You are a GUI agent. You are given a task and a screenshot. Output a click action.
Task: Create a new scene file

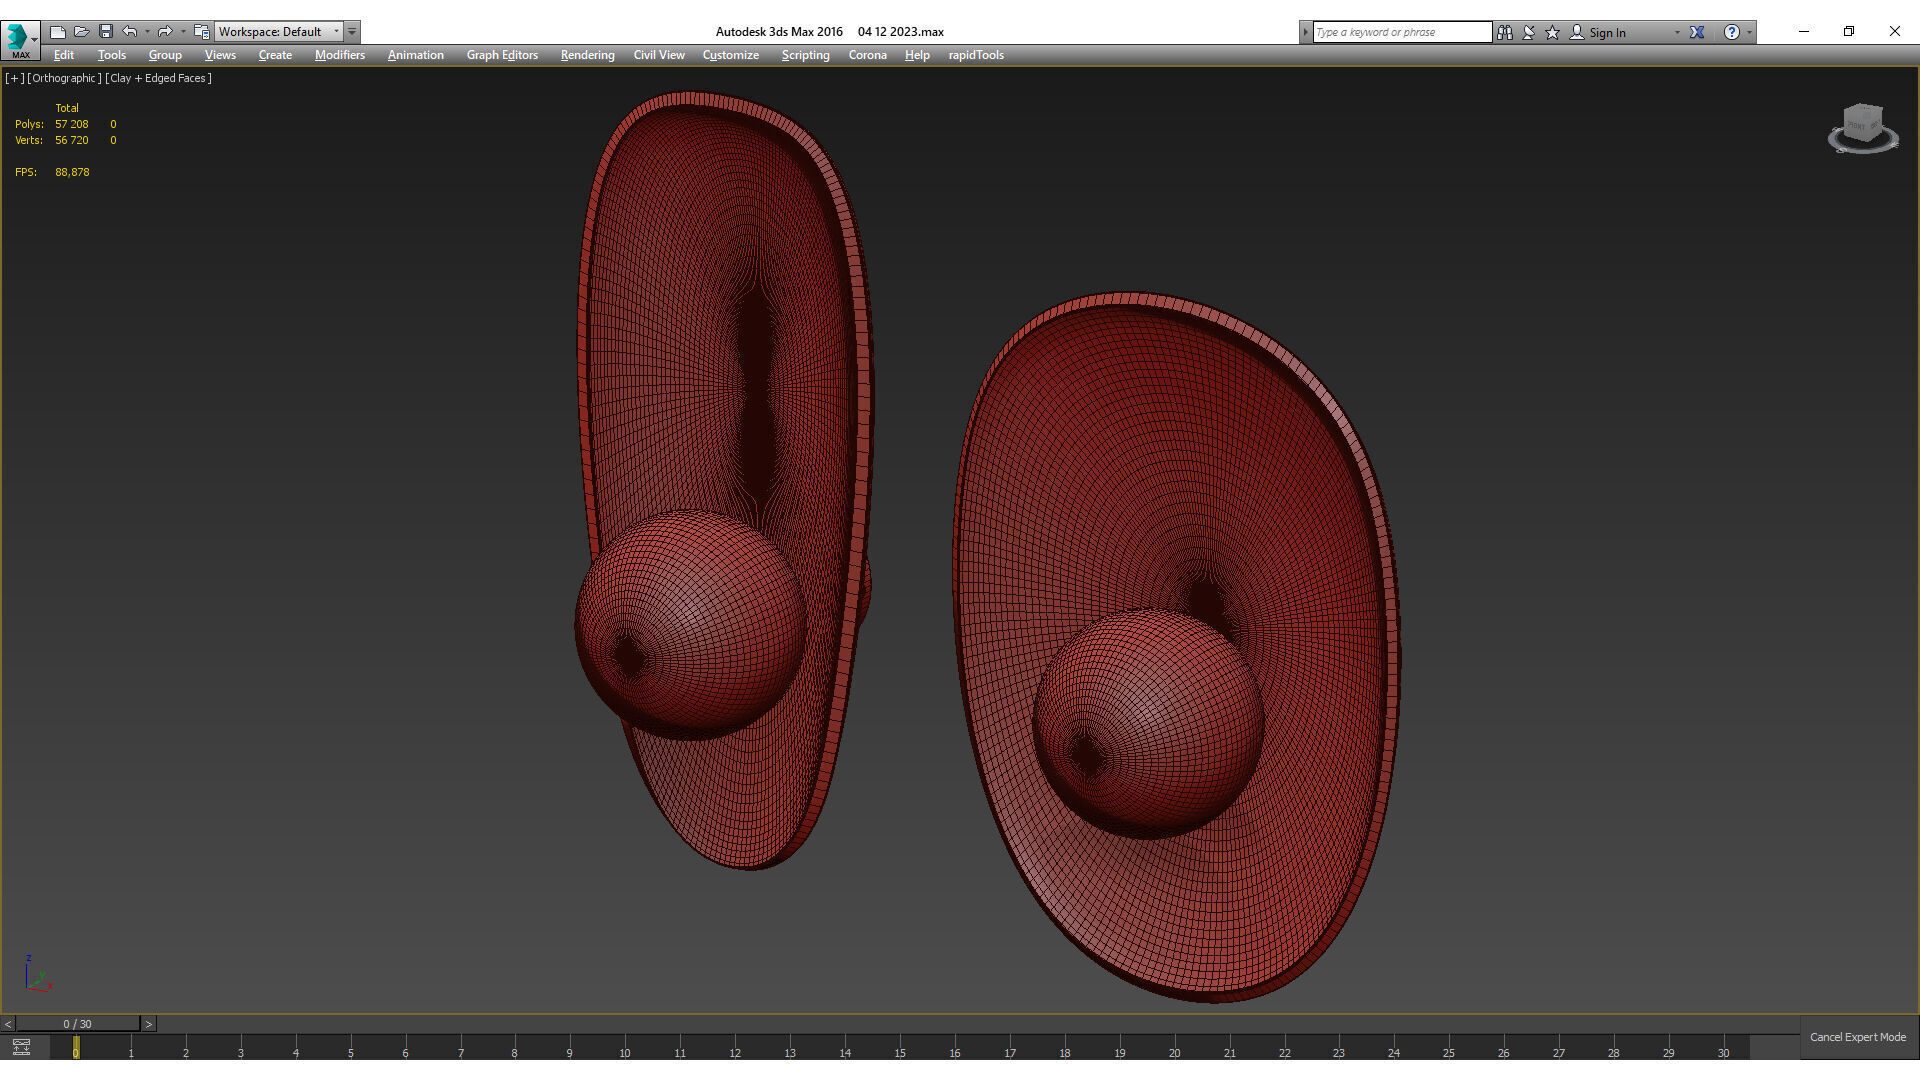click(x=58, y=32)
